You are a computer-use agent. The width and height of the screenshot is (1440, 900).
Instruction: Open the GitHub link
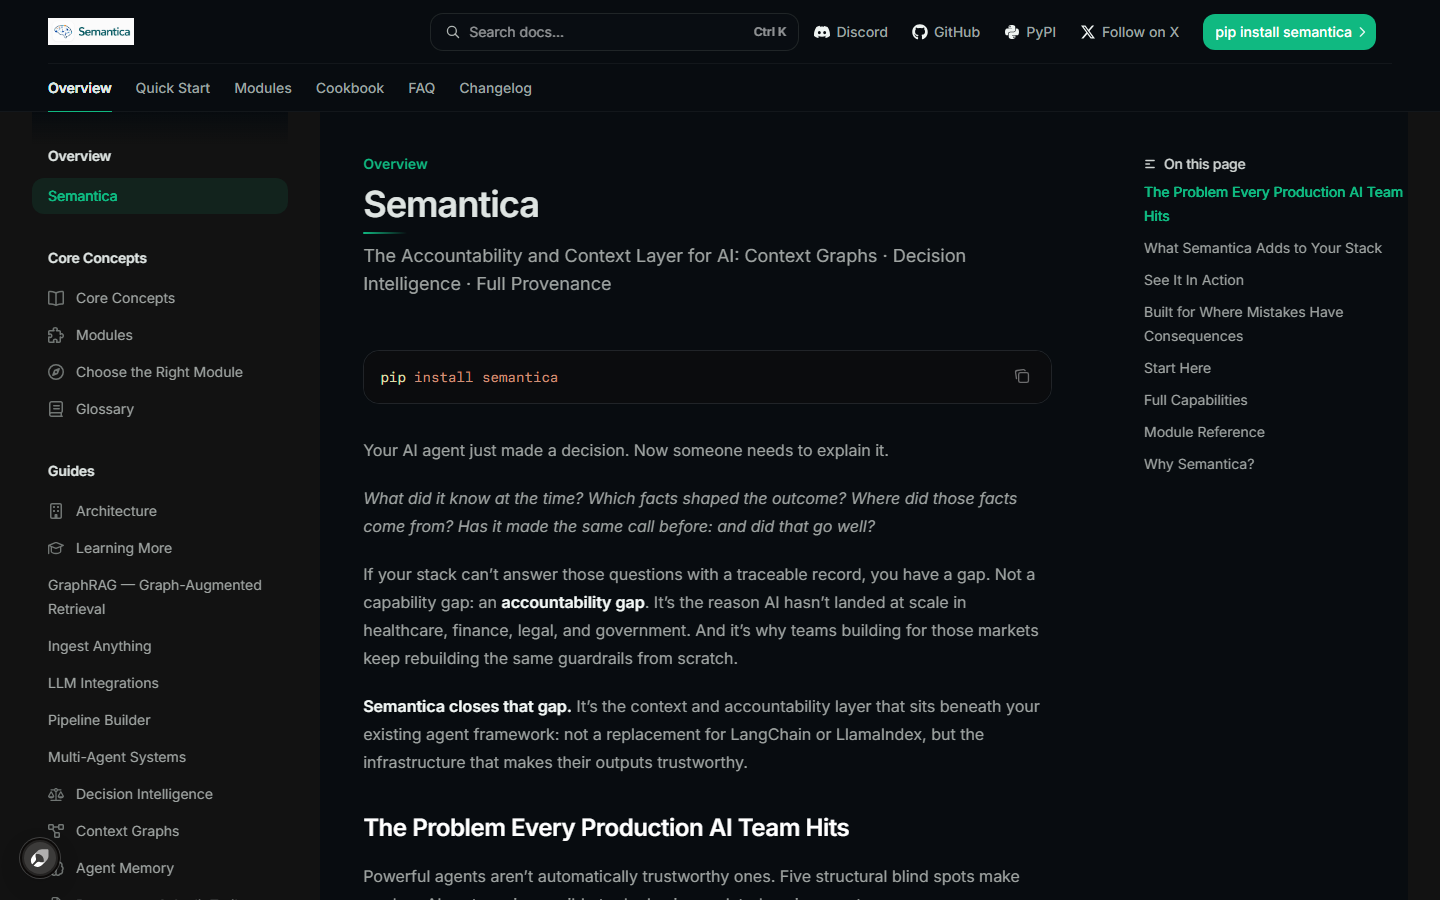(946, 32)
